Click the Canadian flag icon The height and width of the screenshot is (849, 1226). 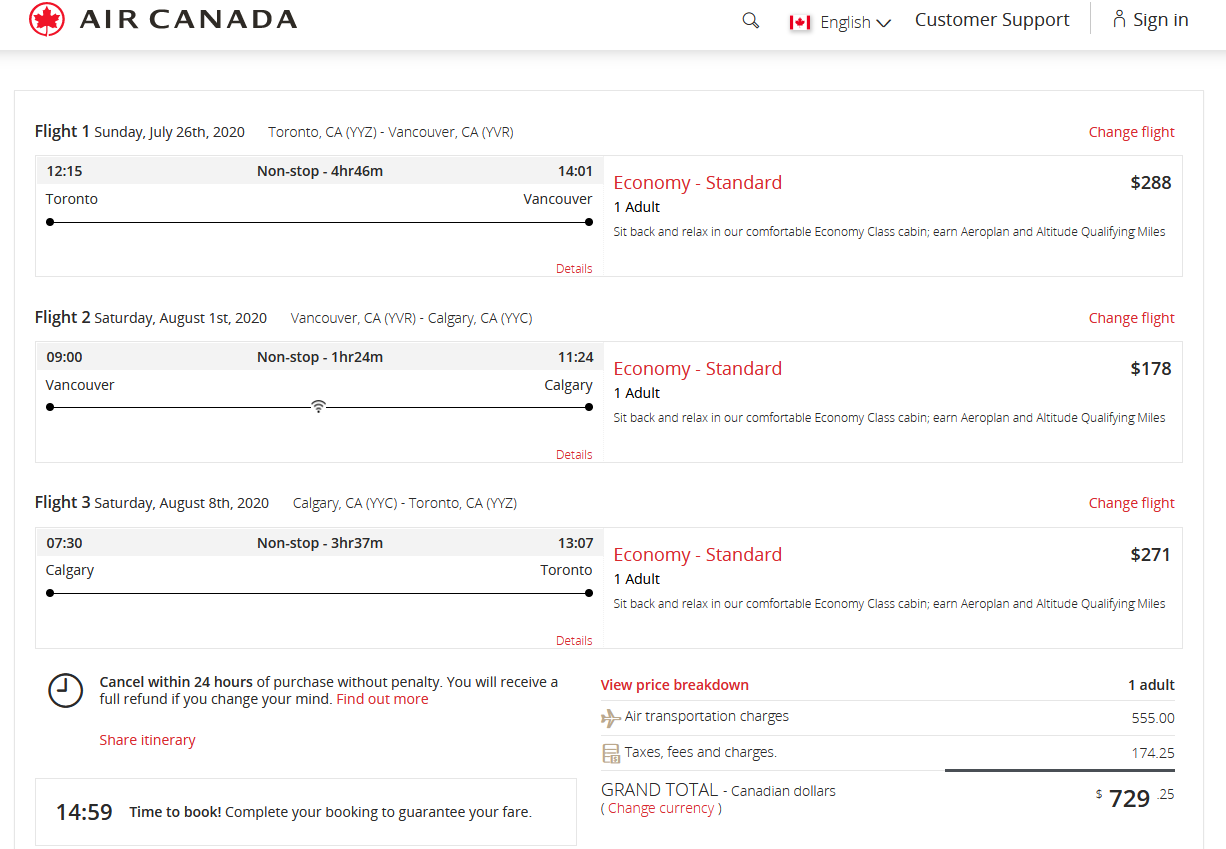coord(800,22)
